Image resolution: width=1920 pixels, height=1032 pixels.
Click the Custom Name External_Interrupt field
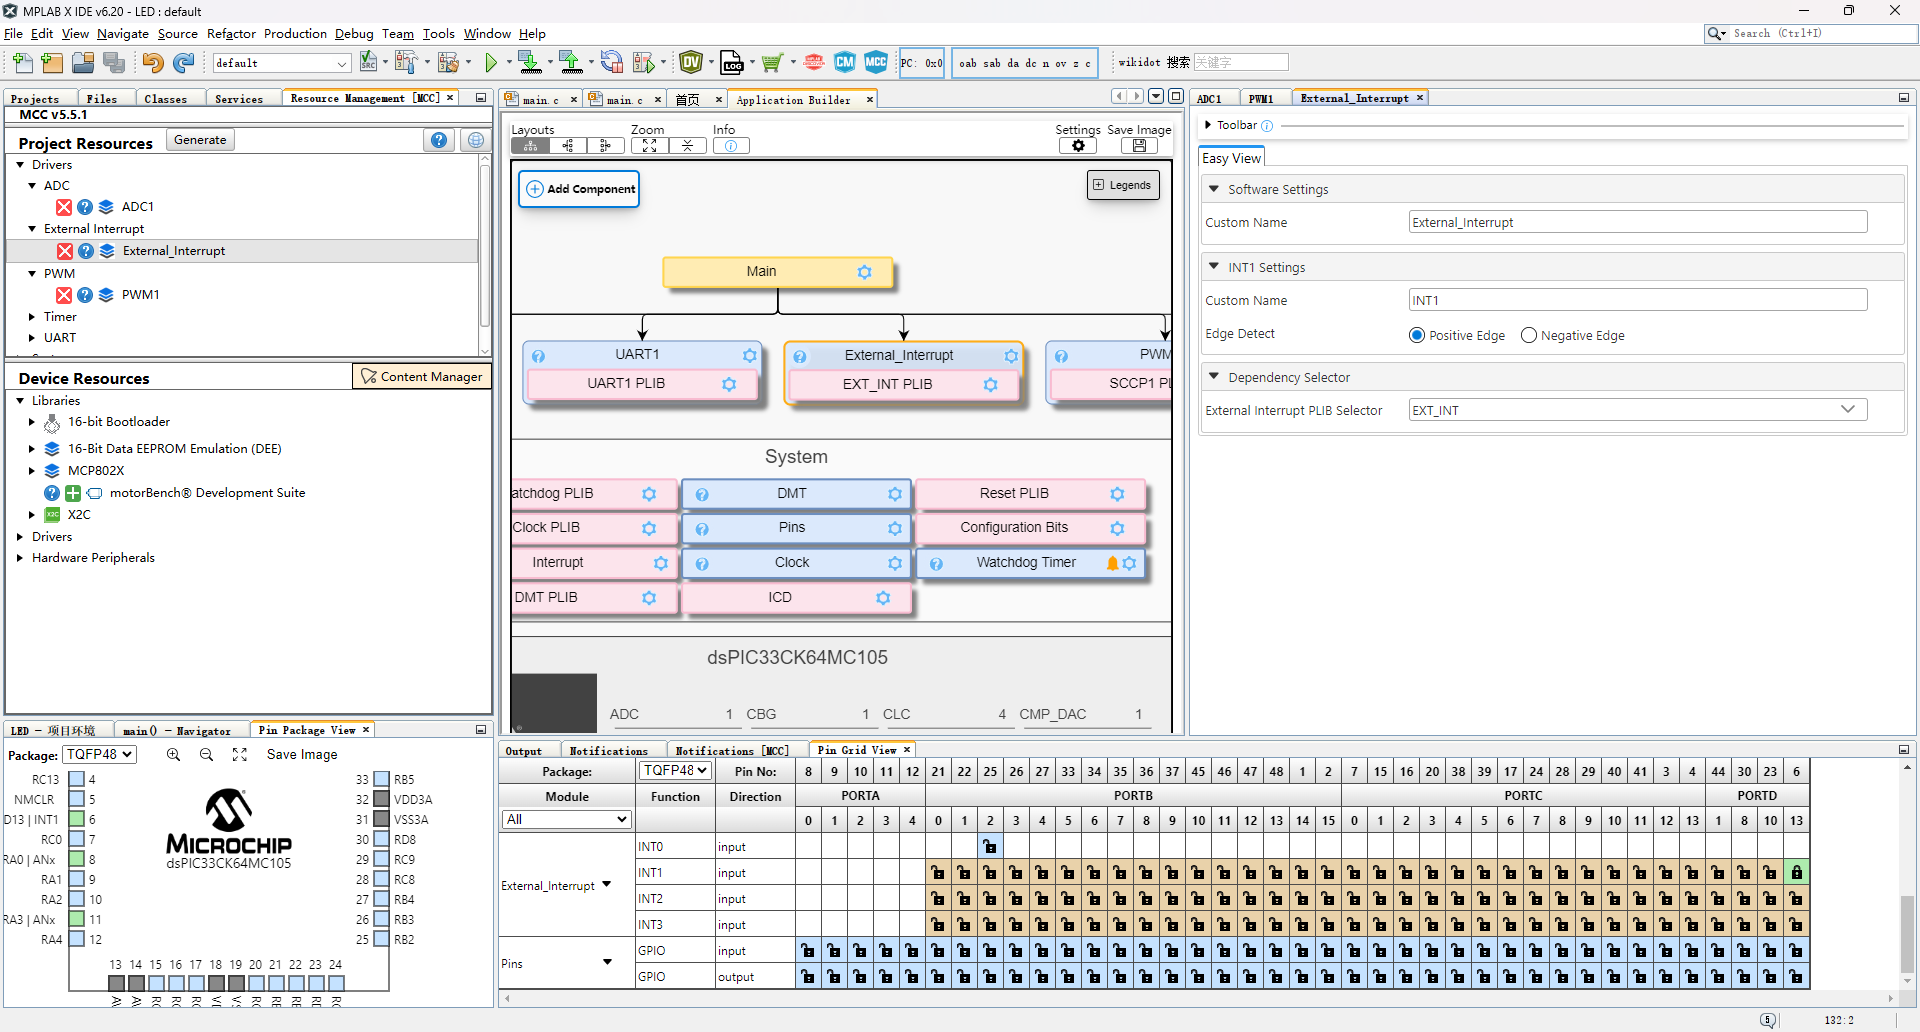tap(1637, 222)
